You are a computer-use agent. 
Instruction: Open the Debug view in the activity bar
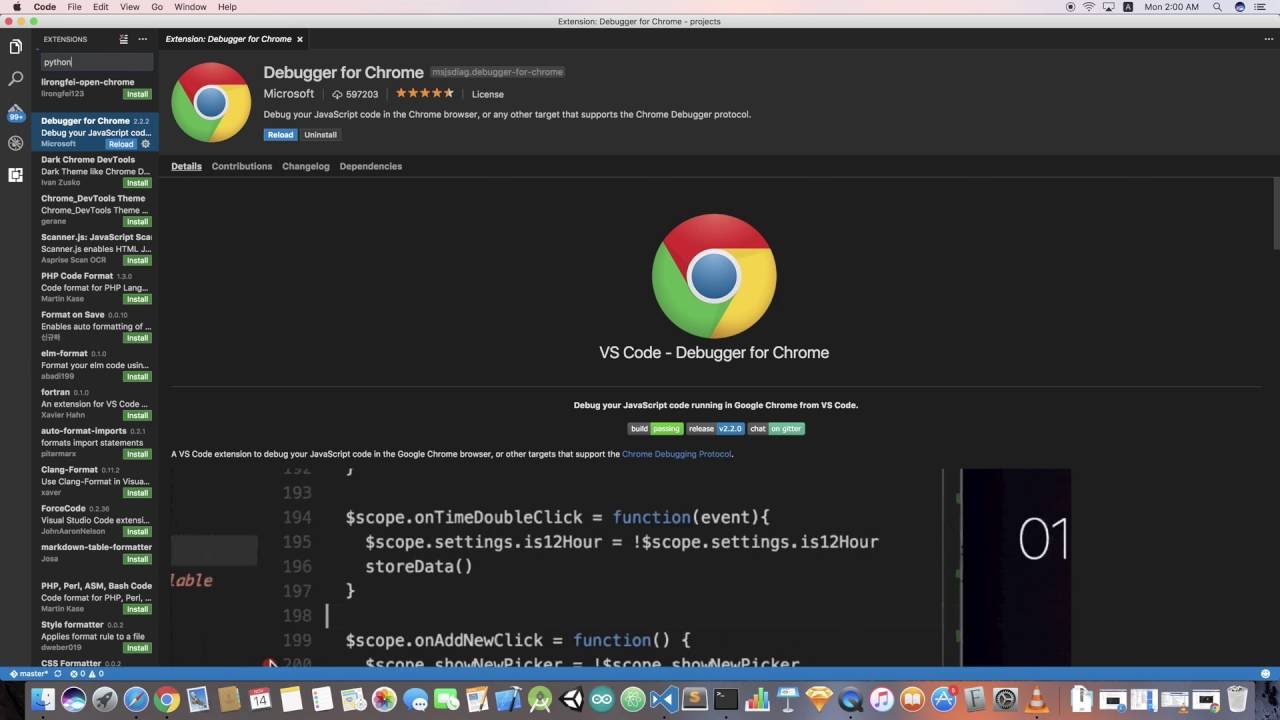tap(15, 143)
